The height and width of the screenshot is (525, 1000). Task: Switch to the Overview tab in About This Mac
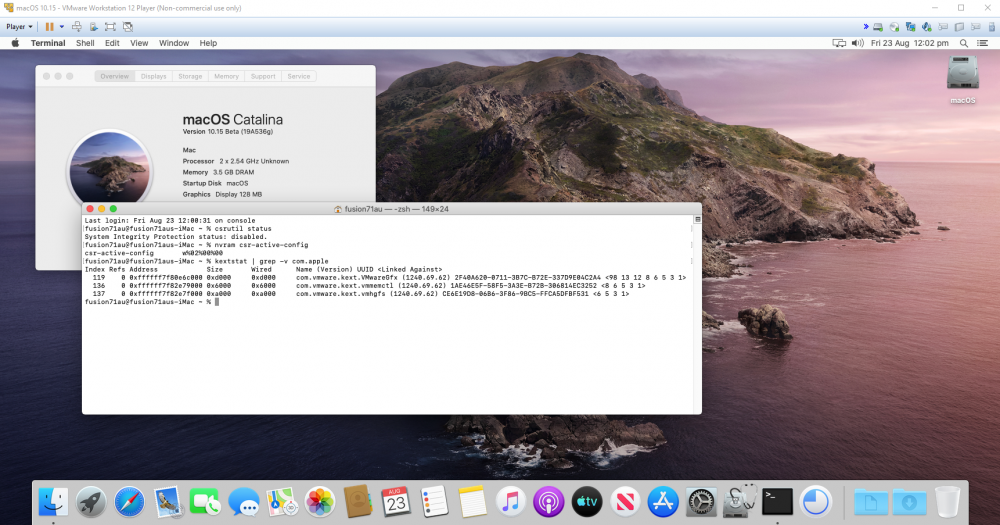114,76
